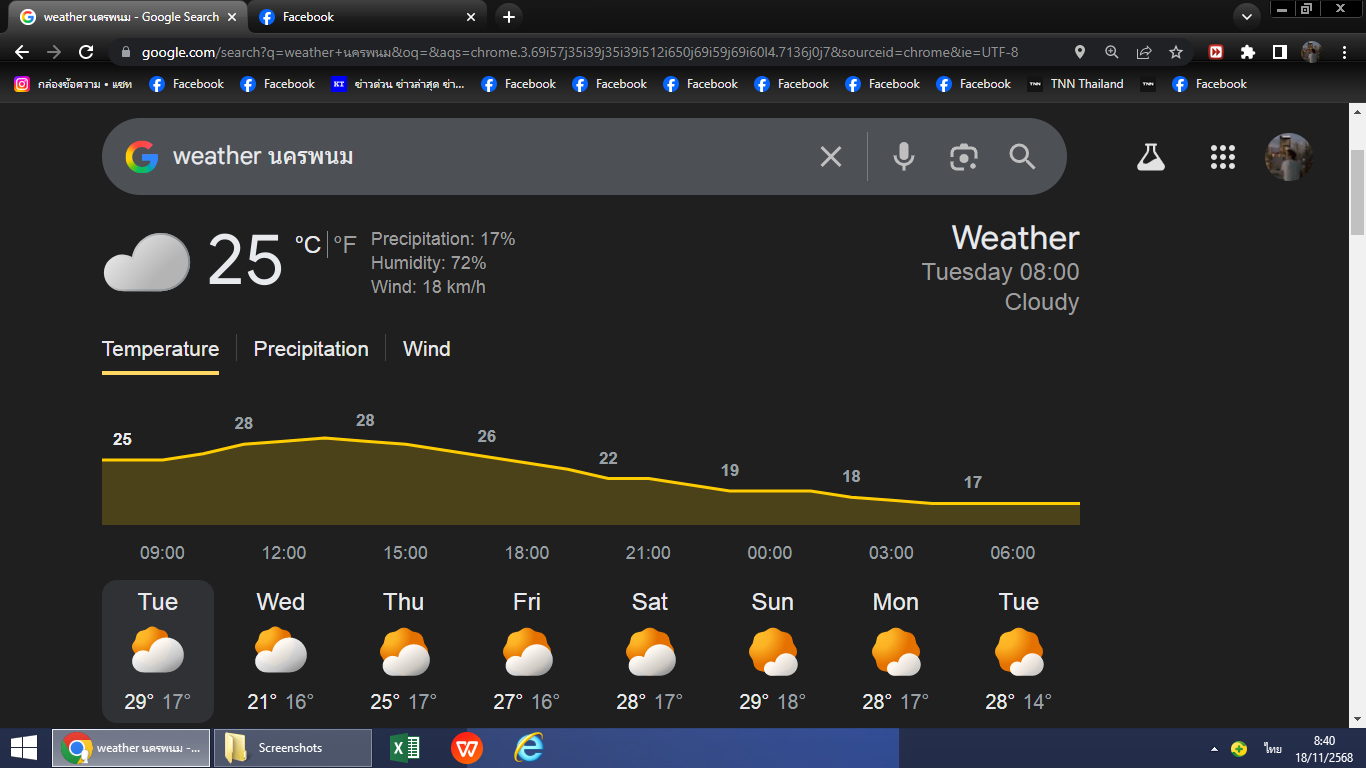Viewport: 1366px width, 768px height.
Task: Open Search Labs flask icon
Action: (1151, 156)
